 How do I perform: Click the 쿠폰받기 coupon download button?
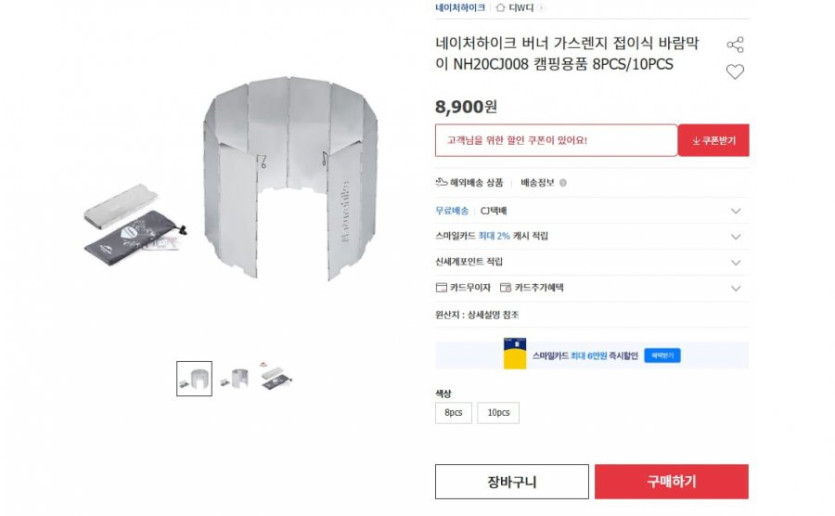713,141
